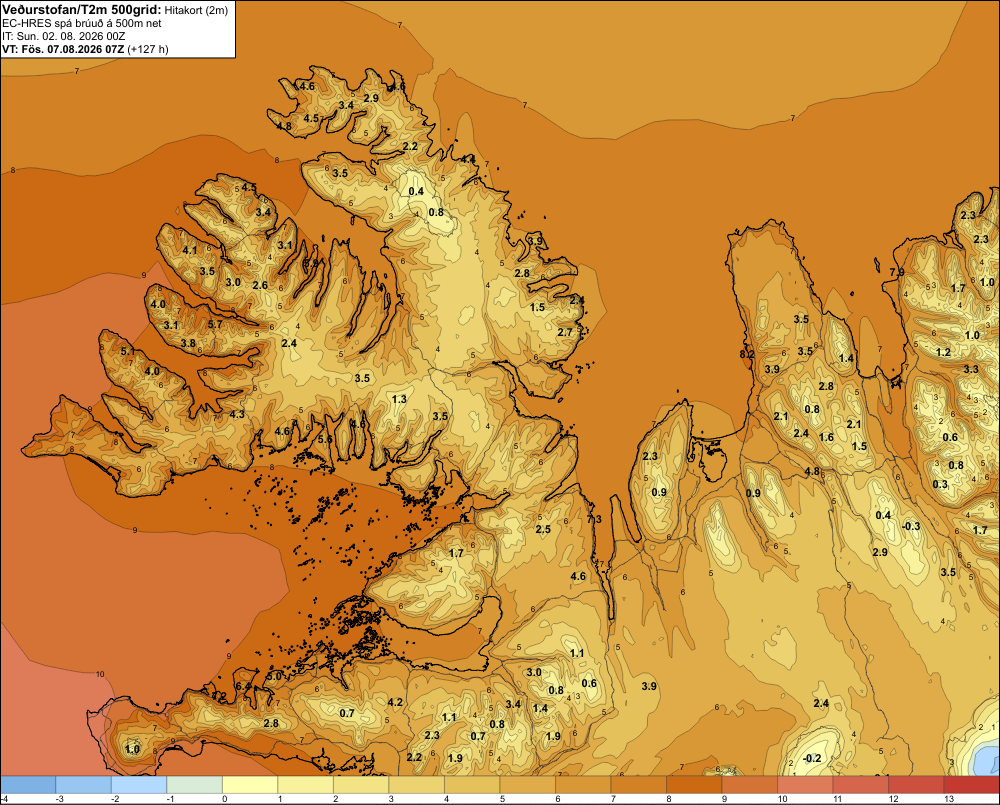The height and width of the screenshot is (805, 1000).
Task: Click the legend tick label 13
Action: [949, 799]
